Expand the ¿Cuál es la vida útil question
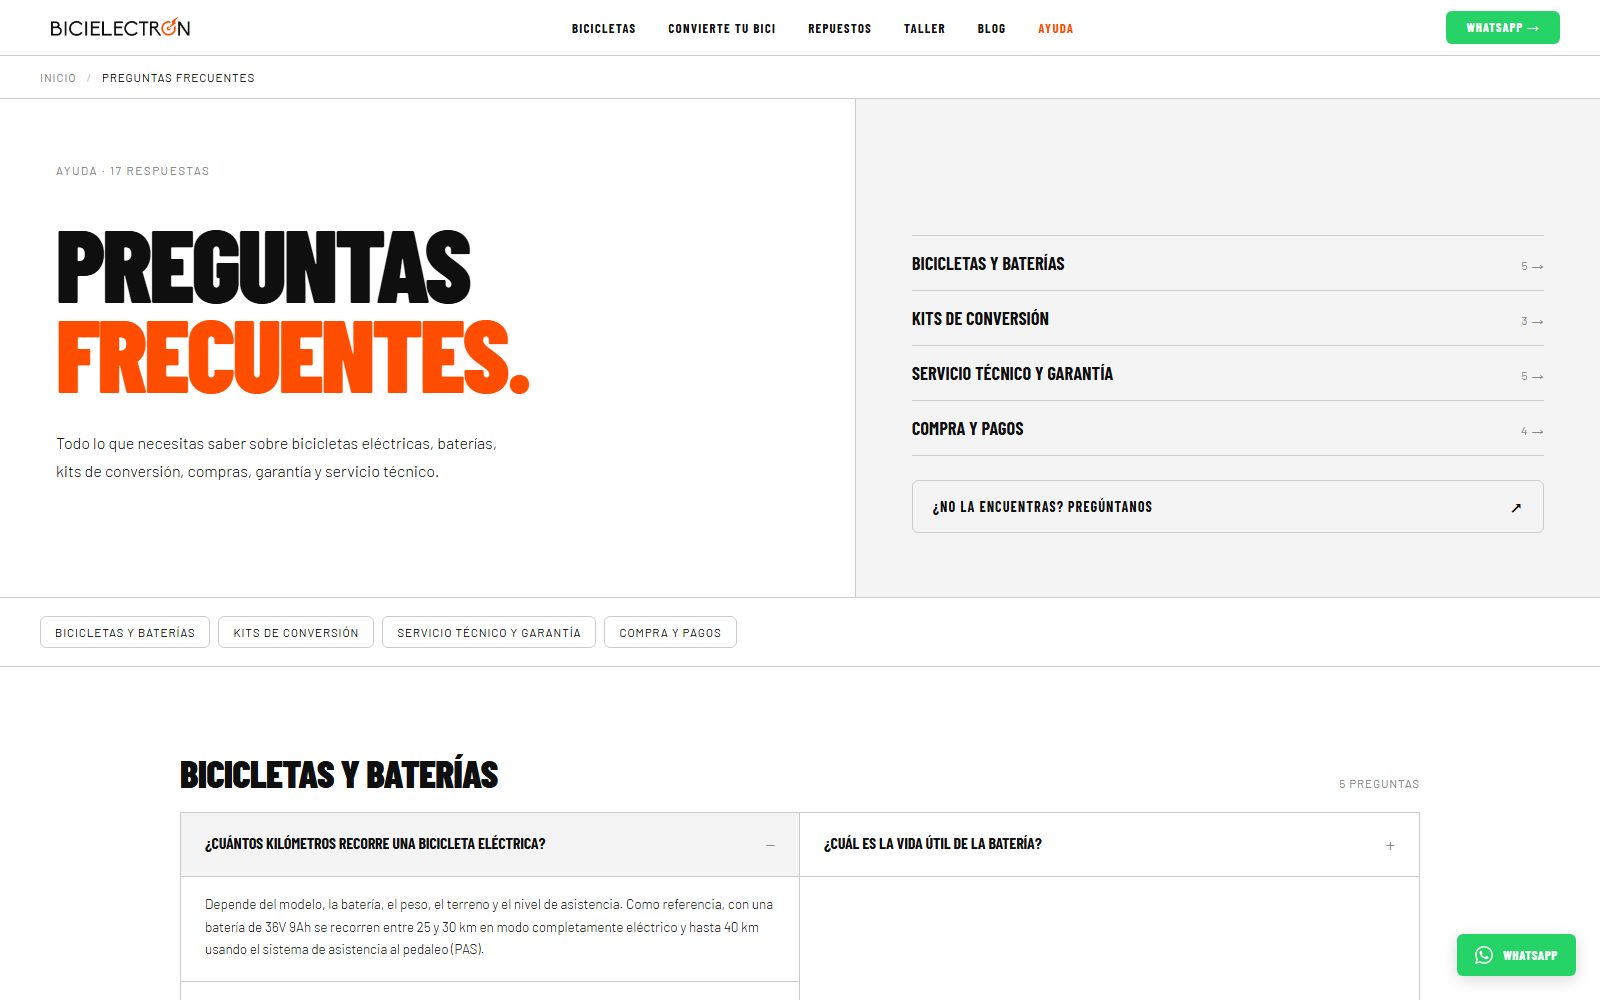 click(x=1109, y=845)
